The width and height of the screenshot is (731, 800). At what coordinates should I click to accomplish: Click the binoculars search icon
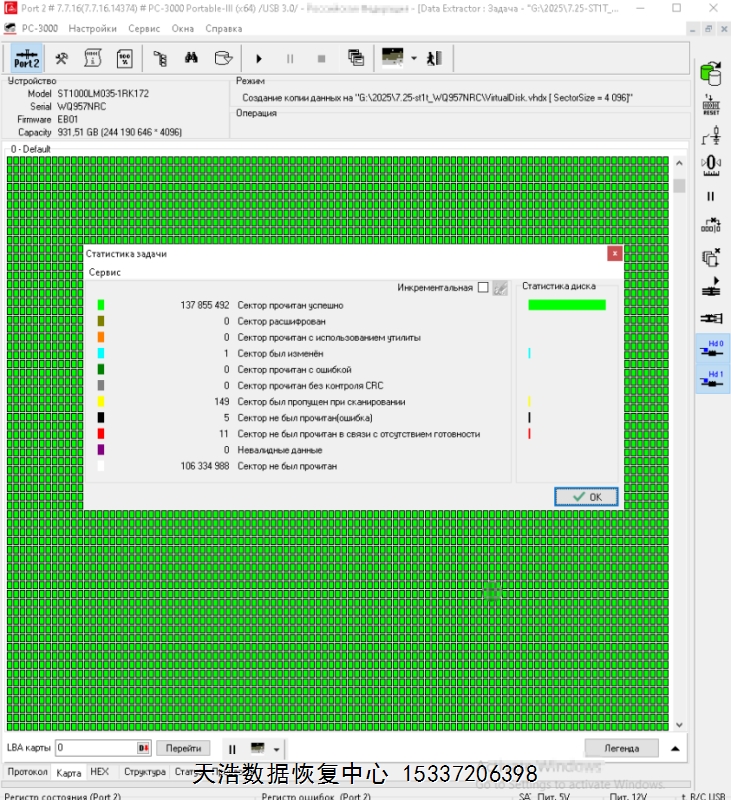[x=190, y=58]
